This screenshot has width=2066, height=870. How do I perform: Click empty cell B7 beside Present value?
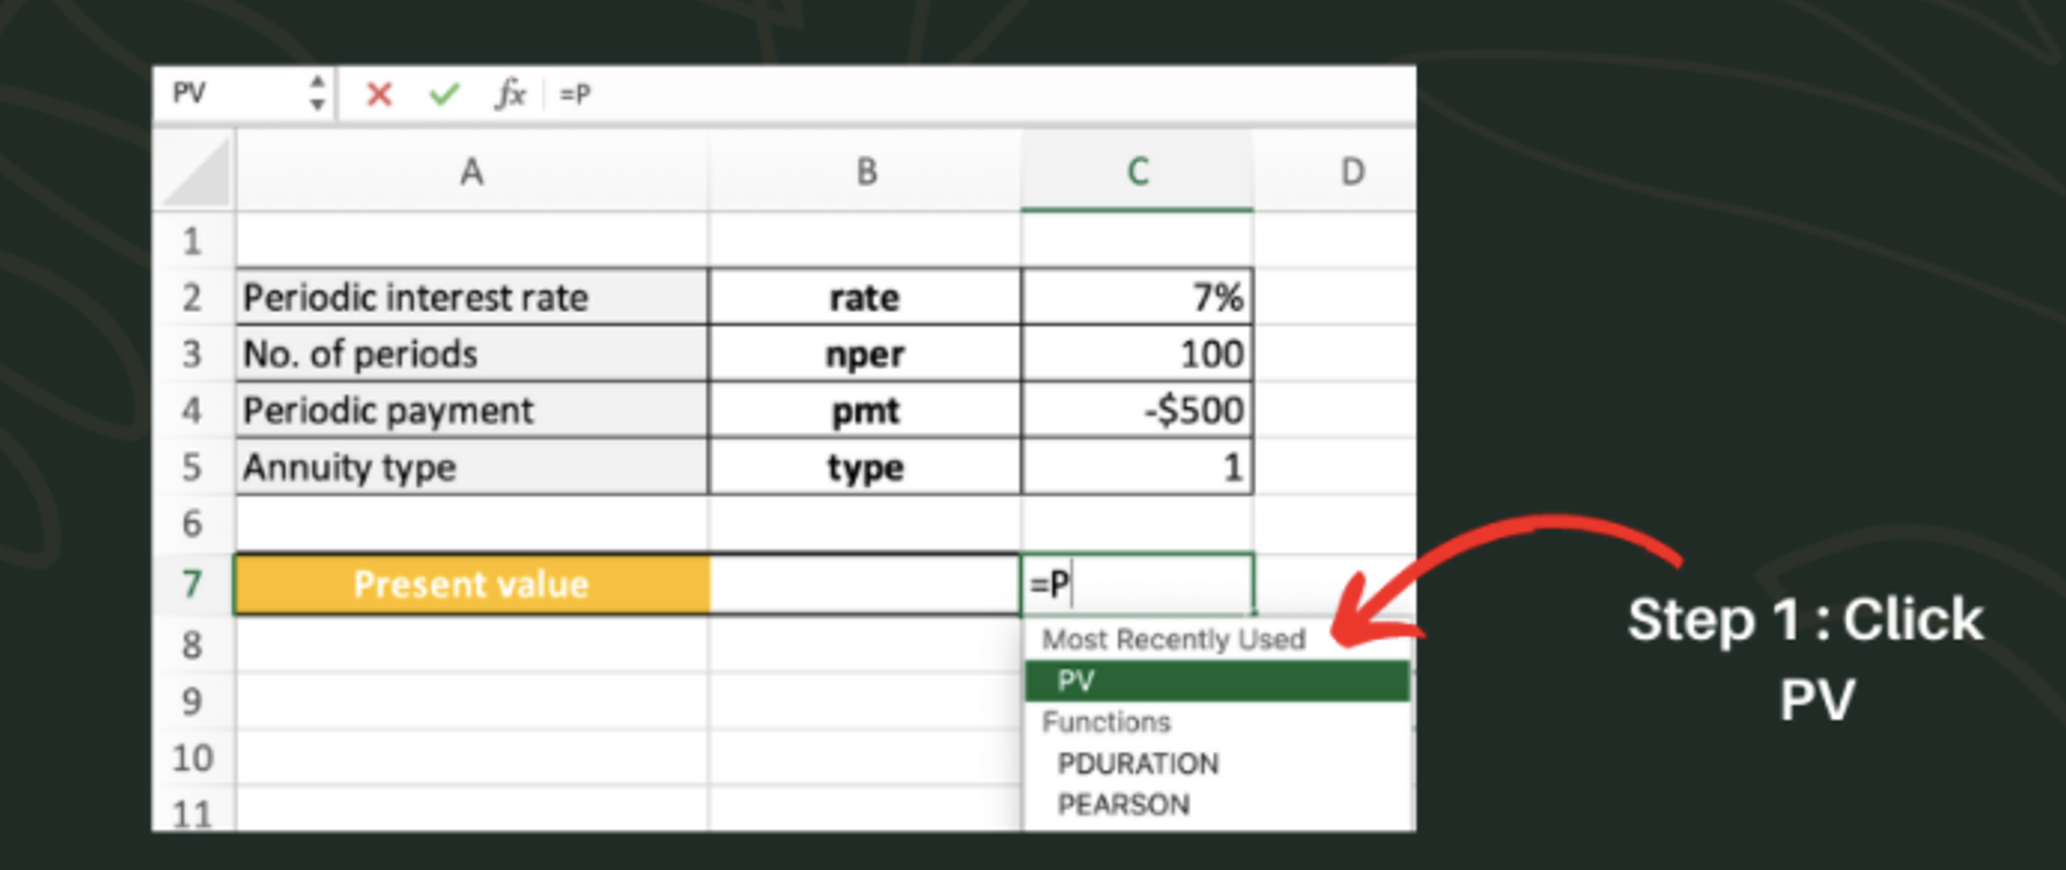tap(865, 584)
